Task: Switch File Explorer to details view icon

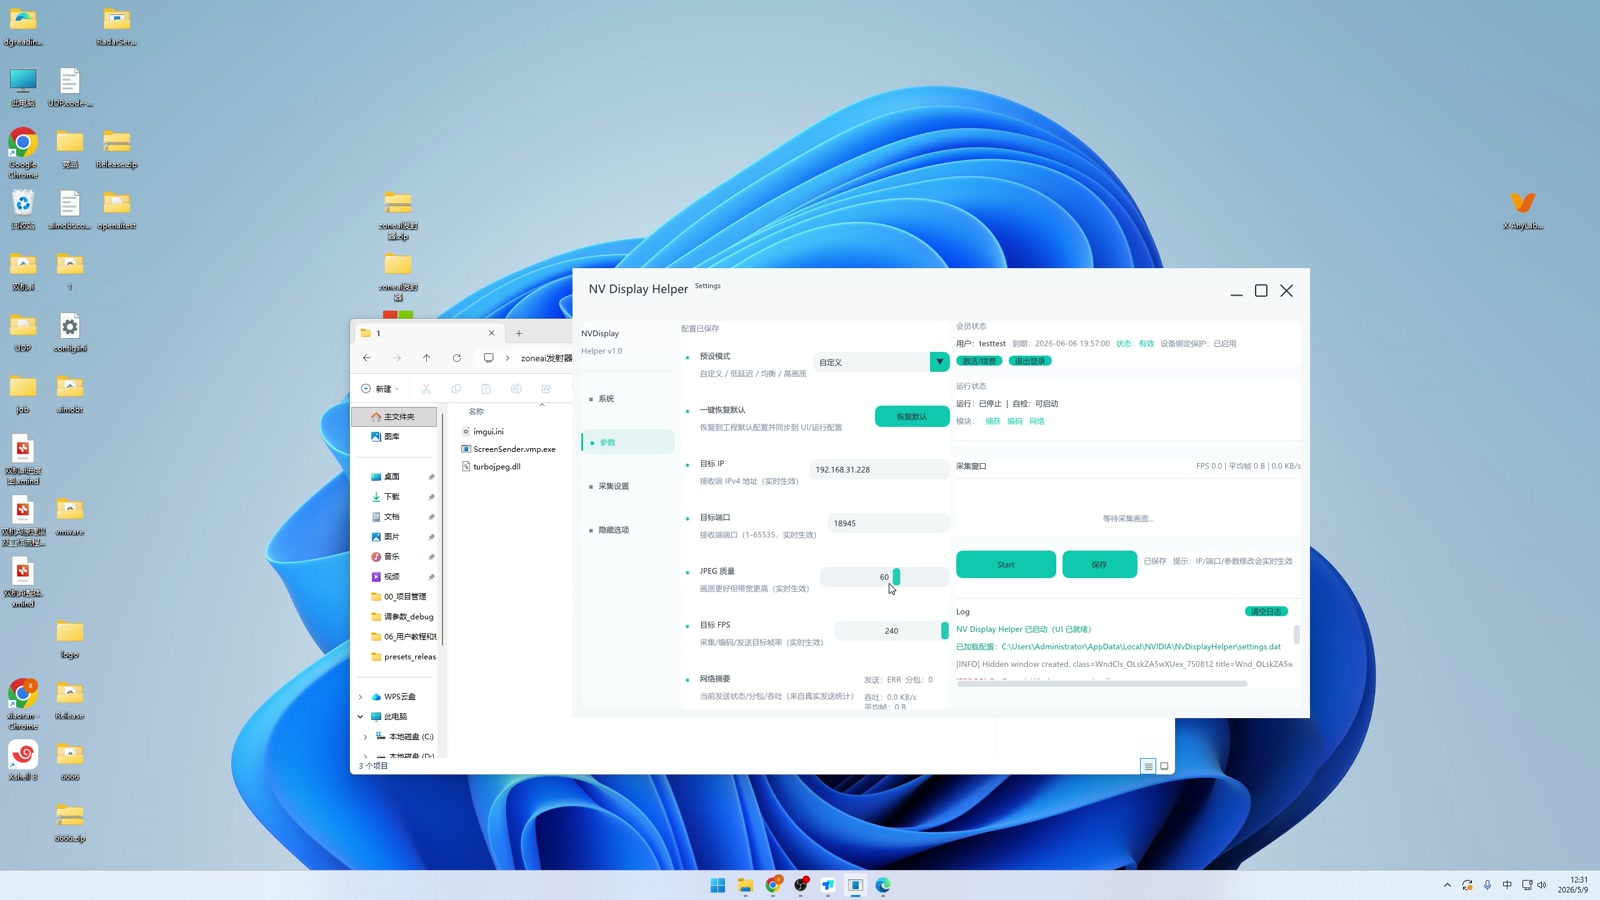Action: coord(1148,766)
